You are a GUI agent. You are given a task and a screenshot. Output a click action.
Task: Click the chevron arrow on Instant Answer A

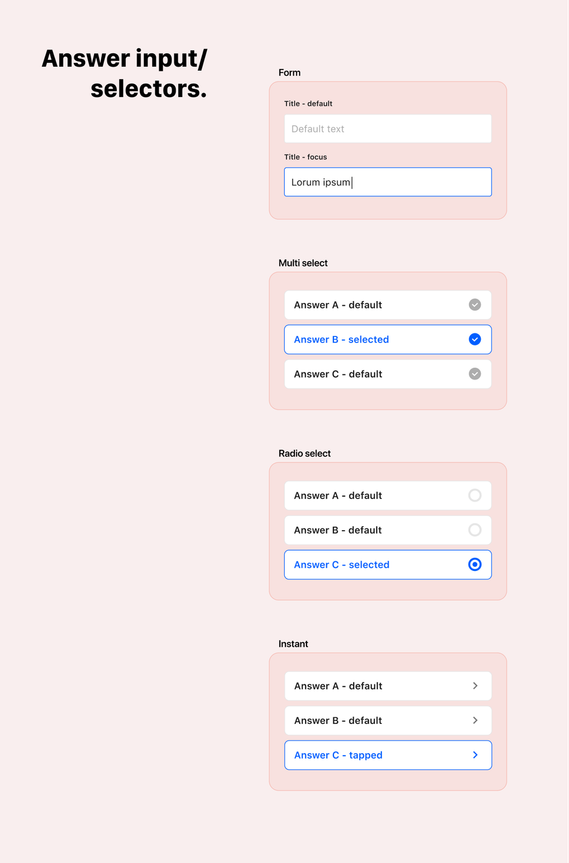tap(475, 686)
